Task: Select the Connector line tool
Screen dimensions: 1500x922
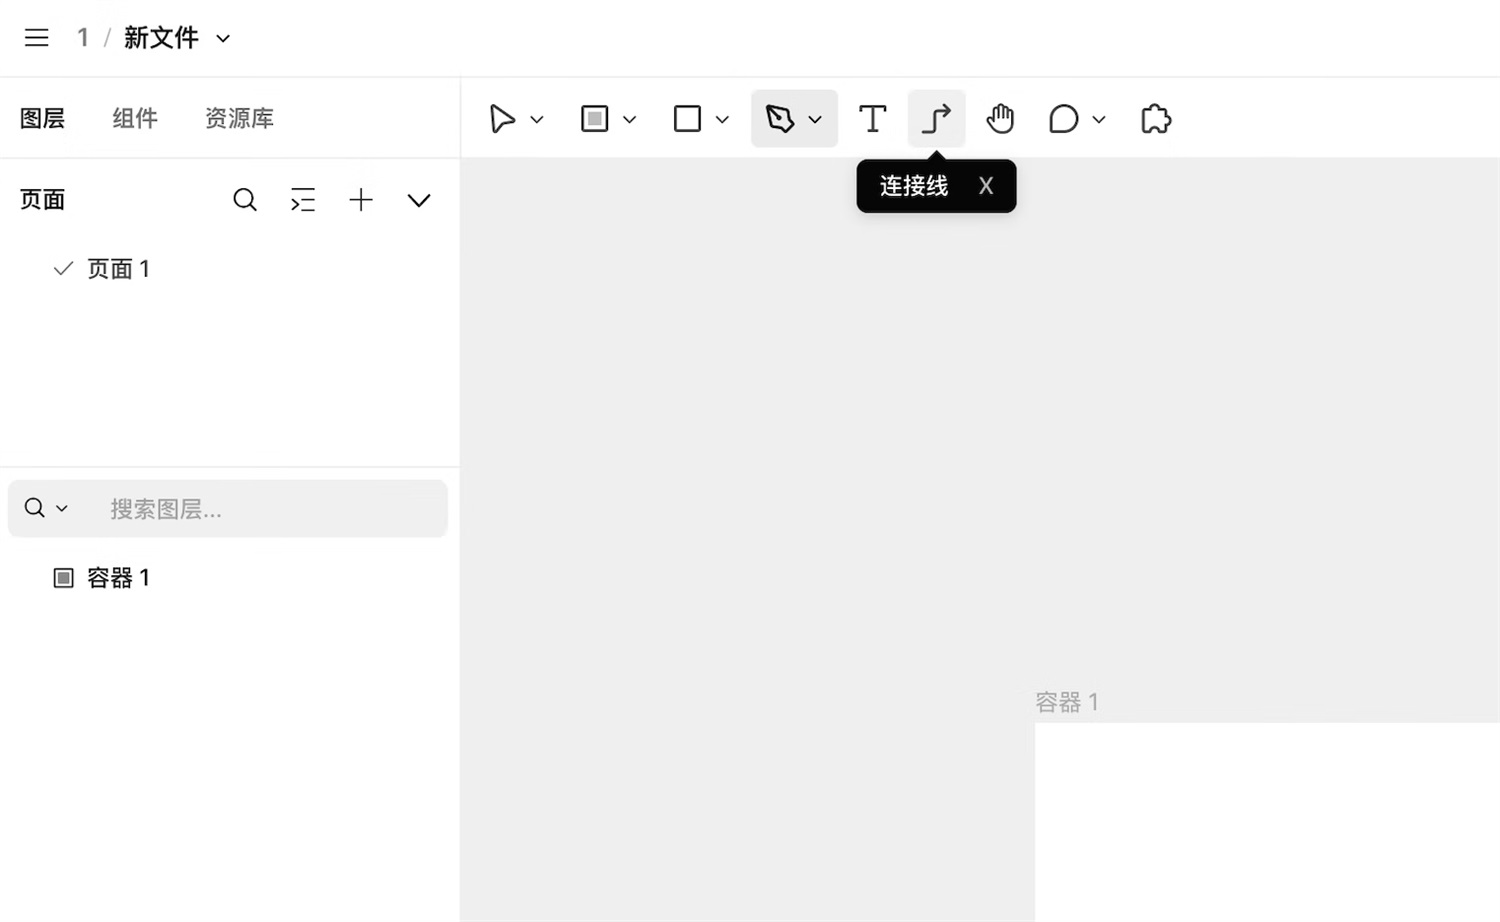Action: (936, 119)
